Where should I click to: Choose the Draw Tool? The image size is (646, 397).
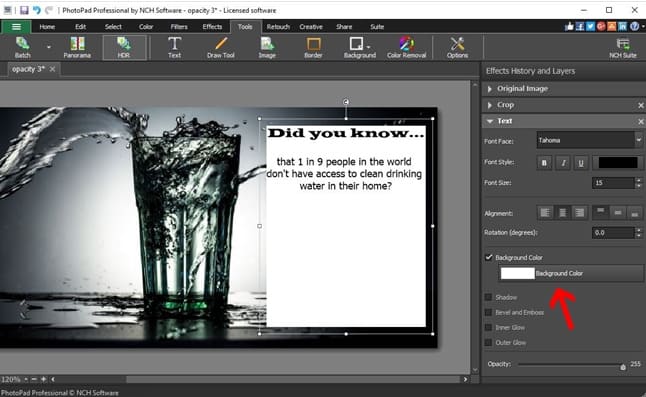pyautogui.click(x=221, y=47)
